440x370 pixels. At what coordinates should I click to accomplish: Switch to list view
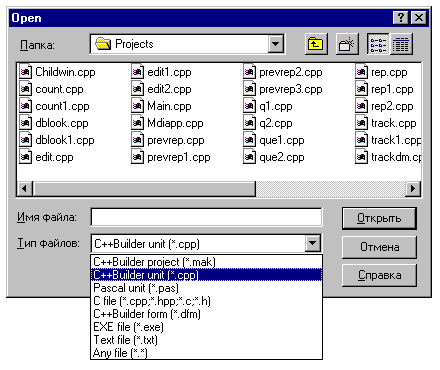[378, 44]
